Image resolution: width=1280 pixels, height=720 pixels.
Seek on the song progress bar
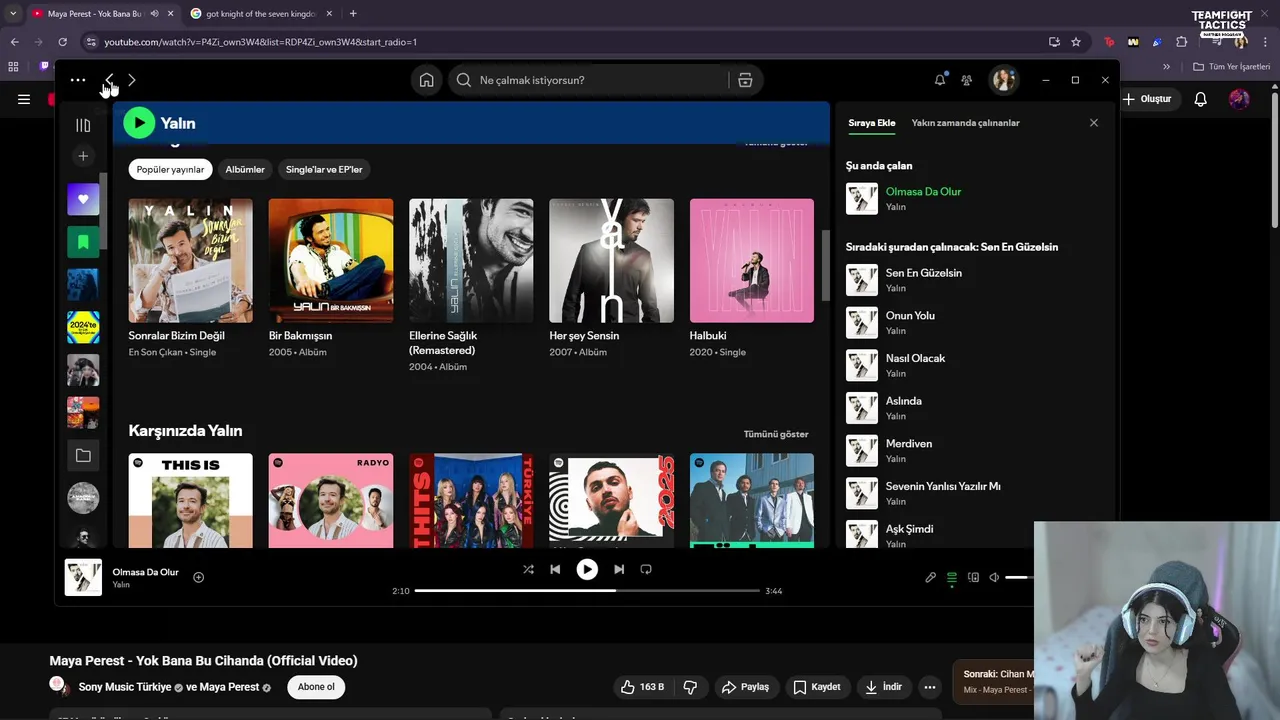(x=587, y=591)
